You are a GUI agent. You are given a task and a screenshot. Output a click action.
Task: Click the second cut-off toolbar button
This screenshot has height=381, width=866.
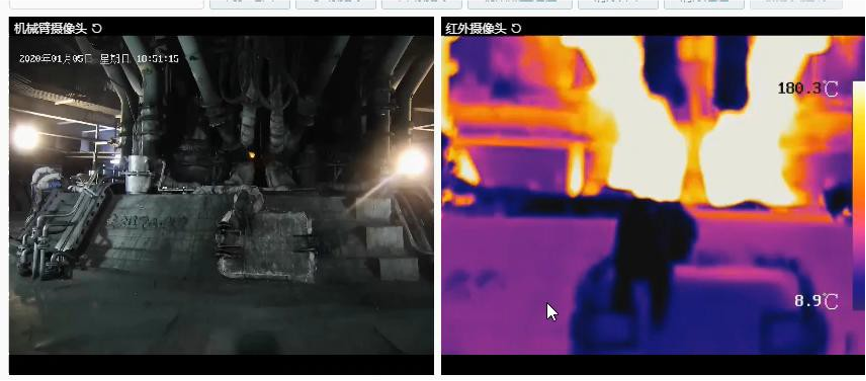[x=336, y=4]
